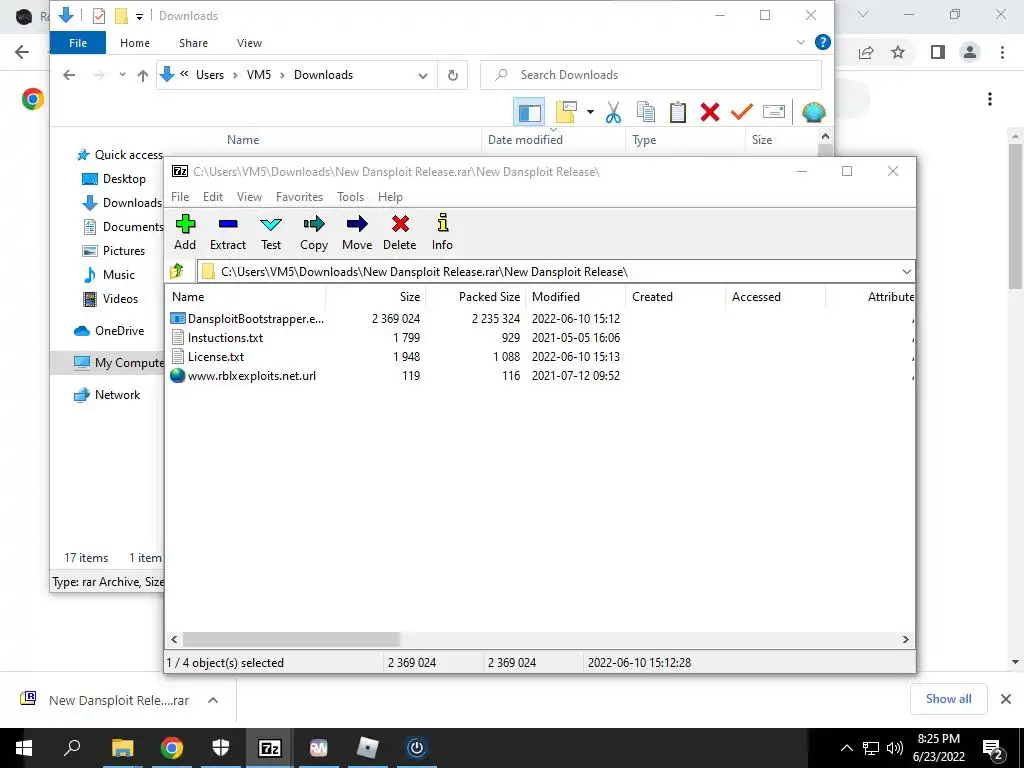Select Desktop in Explorer sidebar
Screen dimensions: 1024x768
[114, 179]
